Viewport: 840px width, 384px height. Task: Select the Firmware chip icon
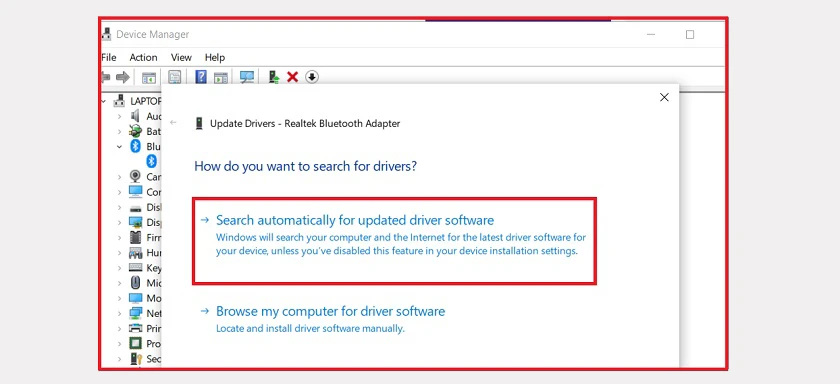(x=136, y=237)
